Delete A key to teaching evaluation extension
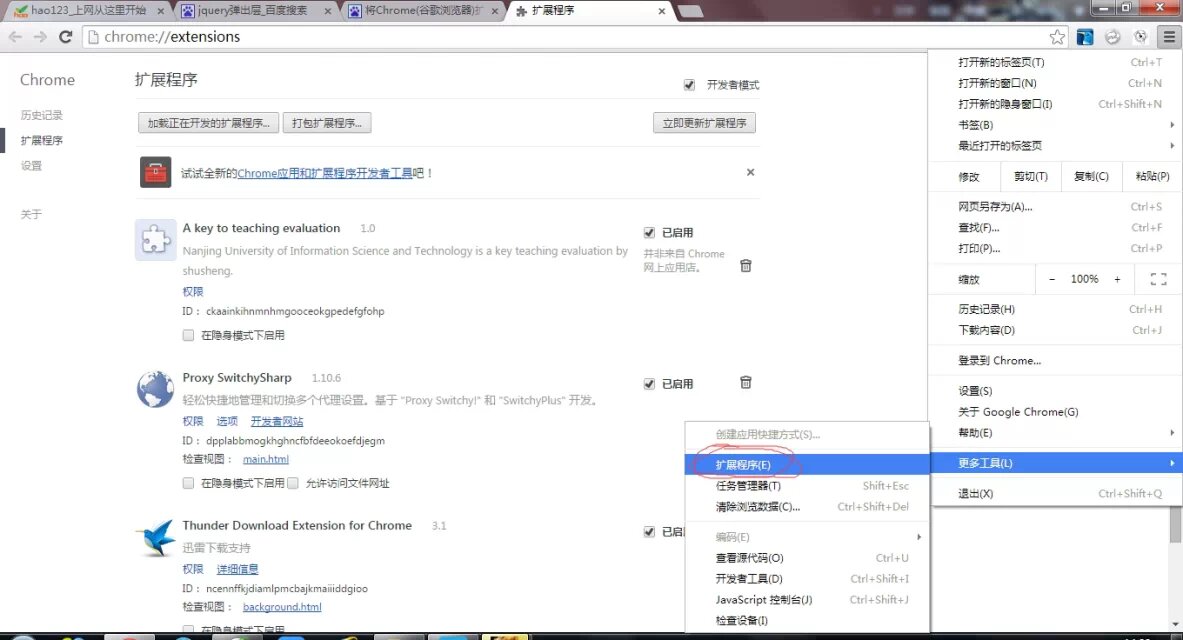The height and width of the screenshot is (640, 1183). click(745, 265)
